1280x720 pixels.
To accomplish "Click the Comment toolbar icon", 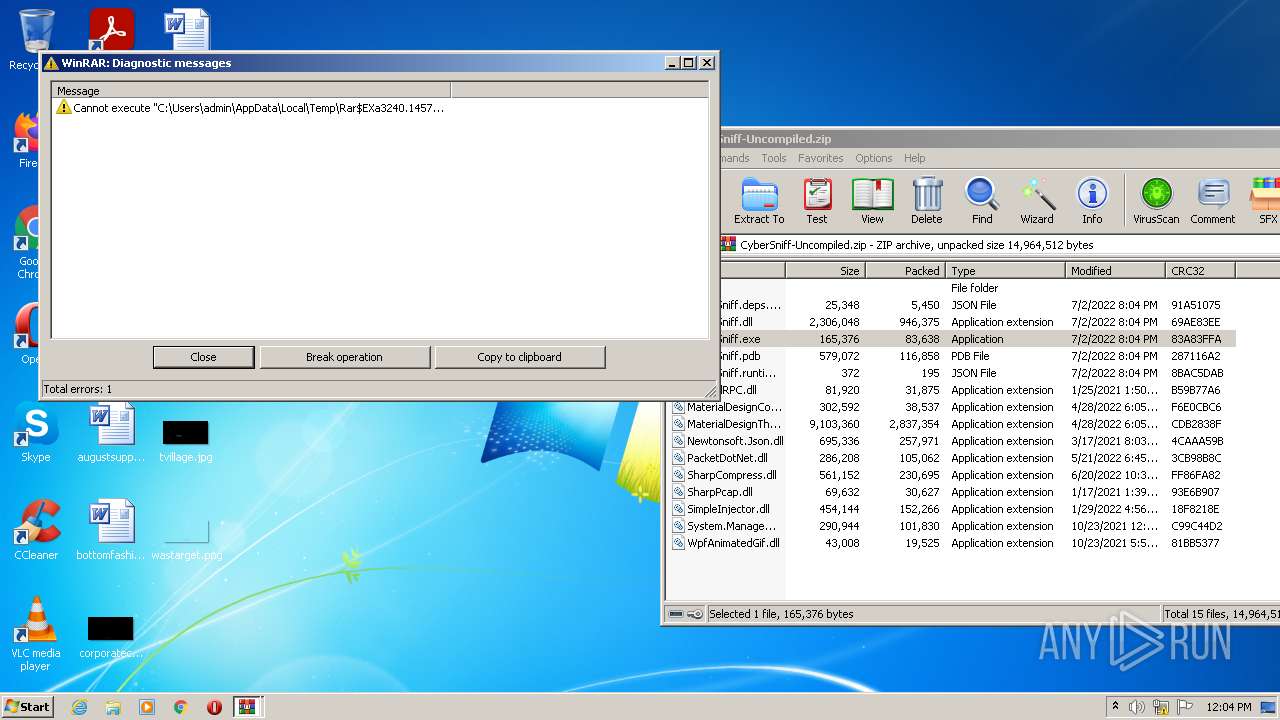I will click(x=1212, y=200).
